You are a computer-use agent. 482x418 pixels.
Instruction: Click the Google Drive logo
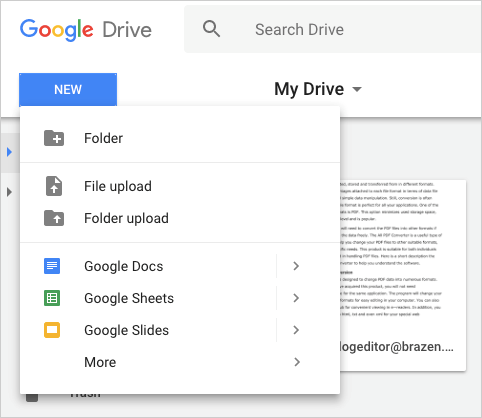[86, 30]
